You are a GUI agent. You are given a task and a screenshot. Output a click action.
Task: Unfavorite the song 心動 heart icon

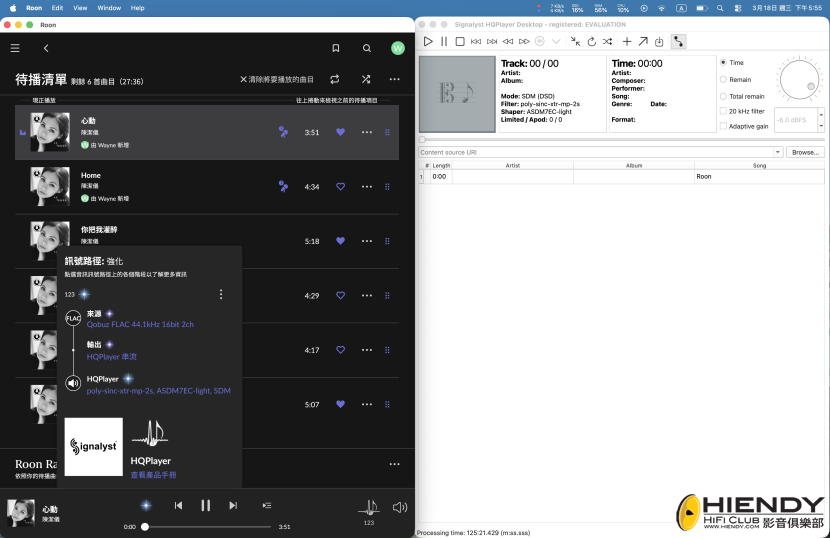pos(340,132)
